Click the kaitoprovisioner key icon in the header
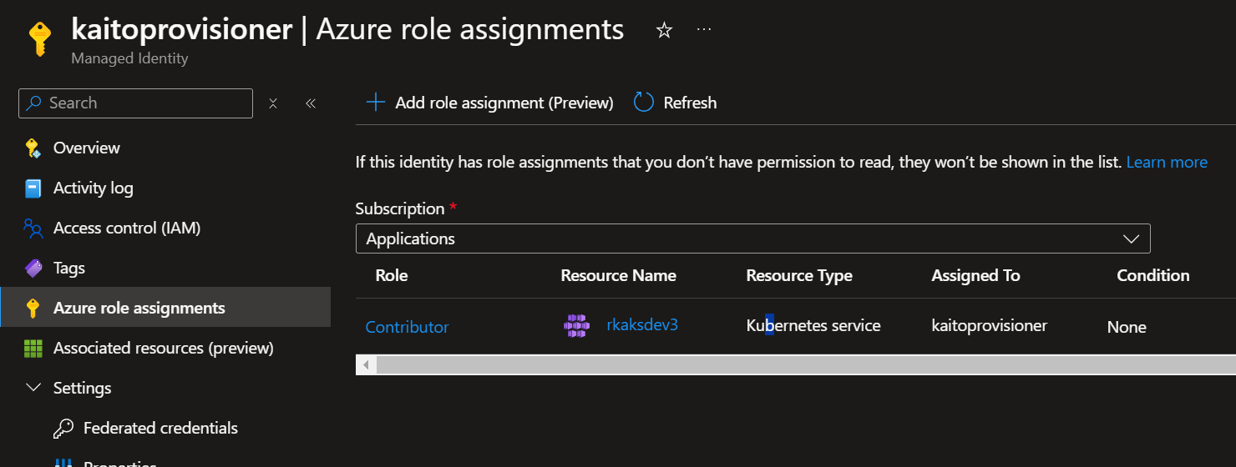 39,38
